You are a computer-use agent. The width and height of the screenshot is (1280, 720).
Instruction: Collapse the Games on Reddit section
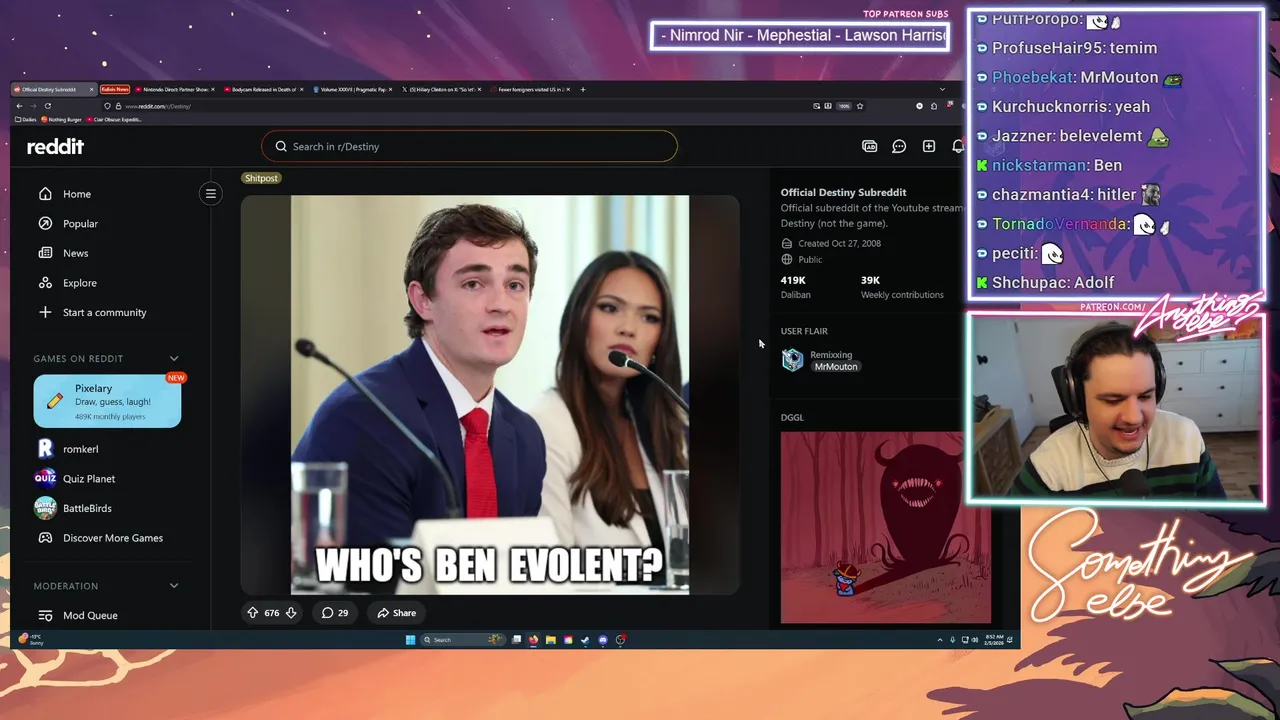click(174, 358)
